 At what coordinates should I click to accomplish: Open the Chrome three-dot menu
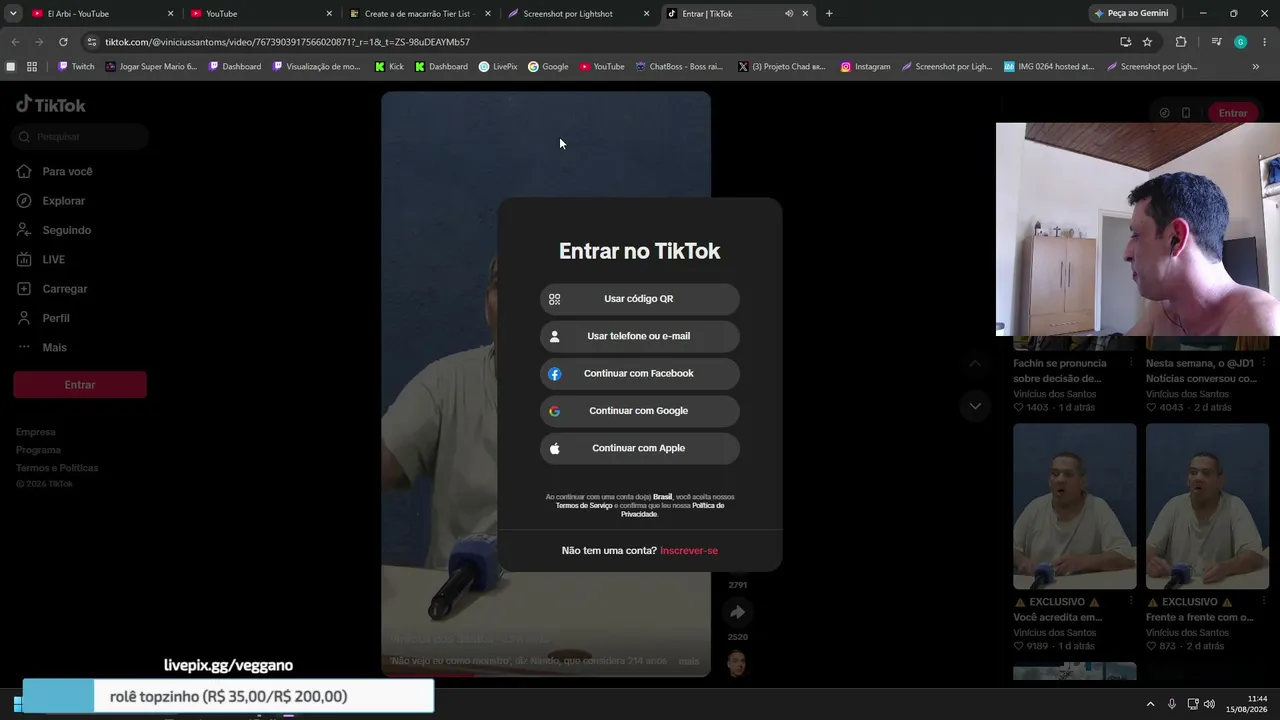[x=1265, y=42]
